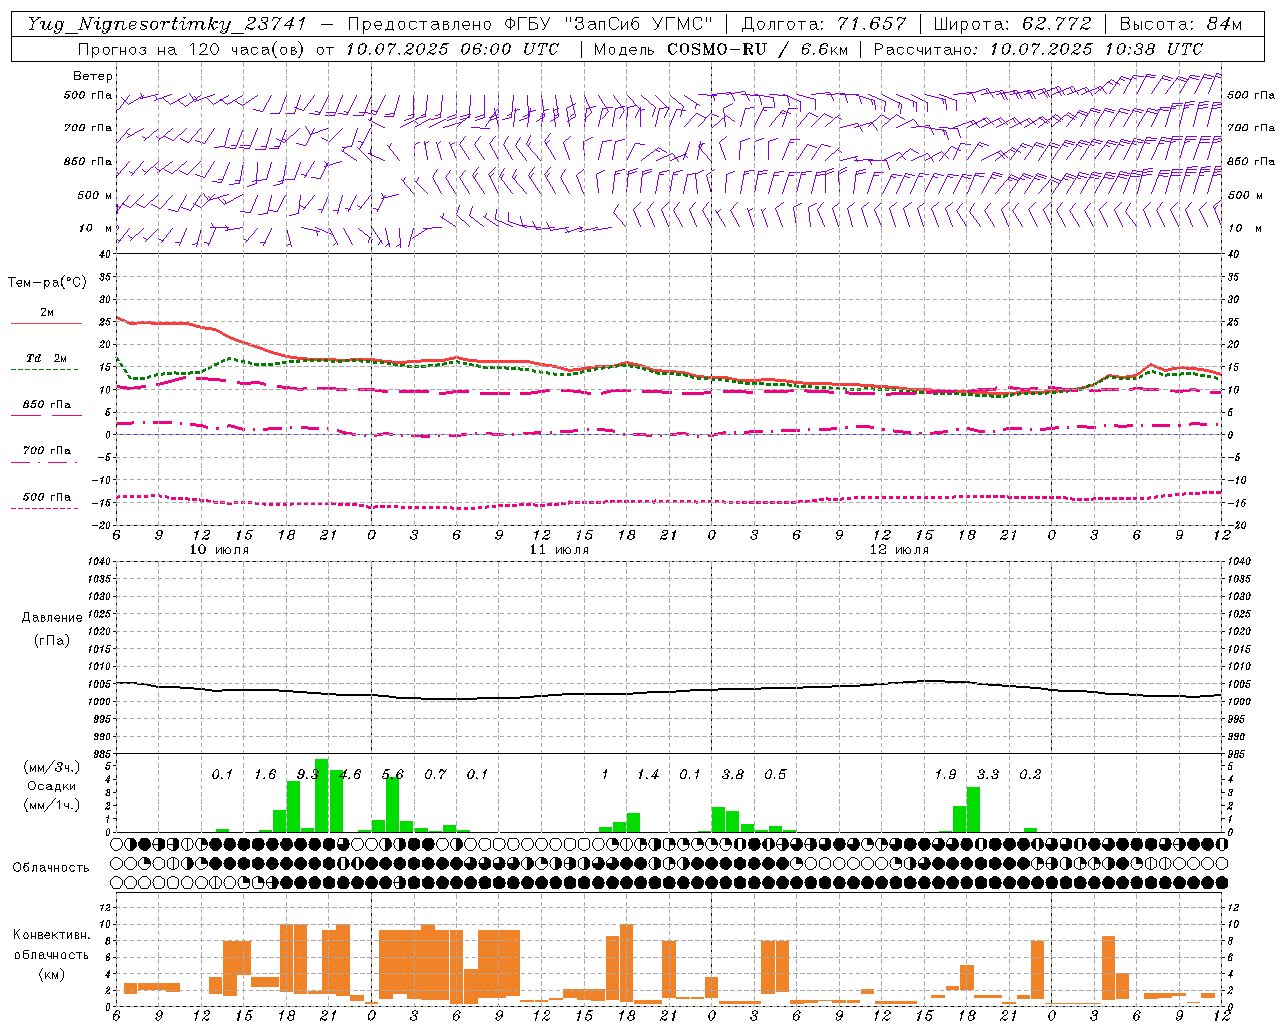Select the Модель COSMO-RU / 6.6км text

point(720,49)
